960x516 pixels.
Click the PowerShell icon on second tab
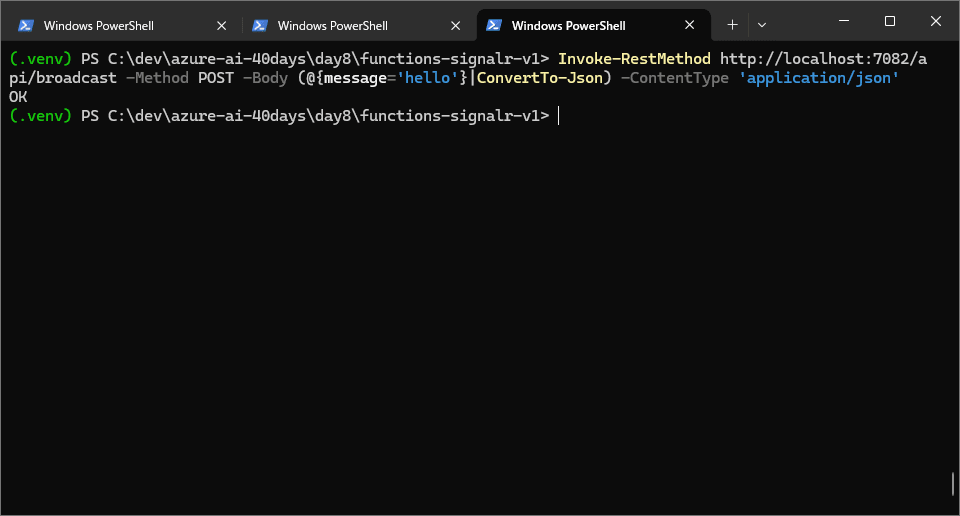(260, 25)
